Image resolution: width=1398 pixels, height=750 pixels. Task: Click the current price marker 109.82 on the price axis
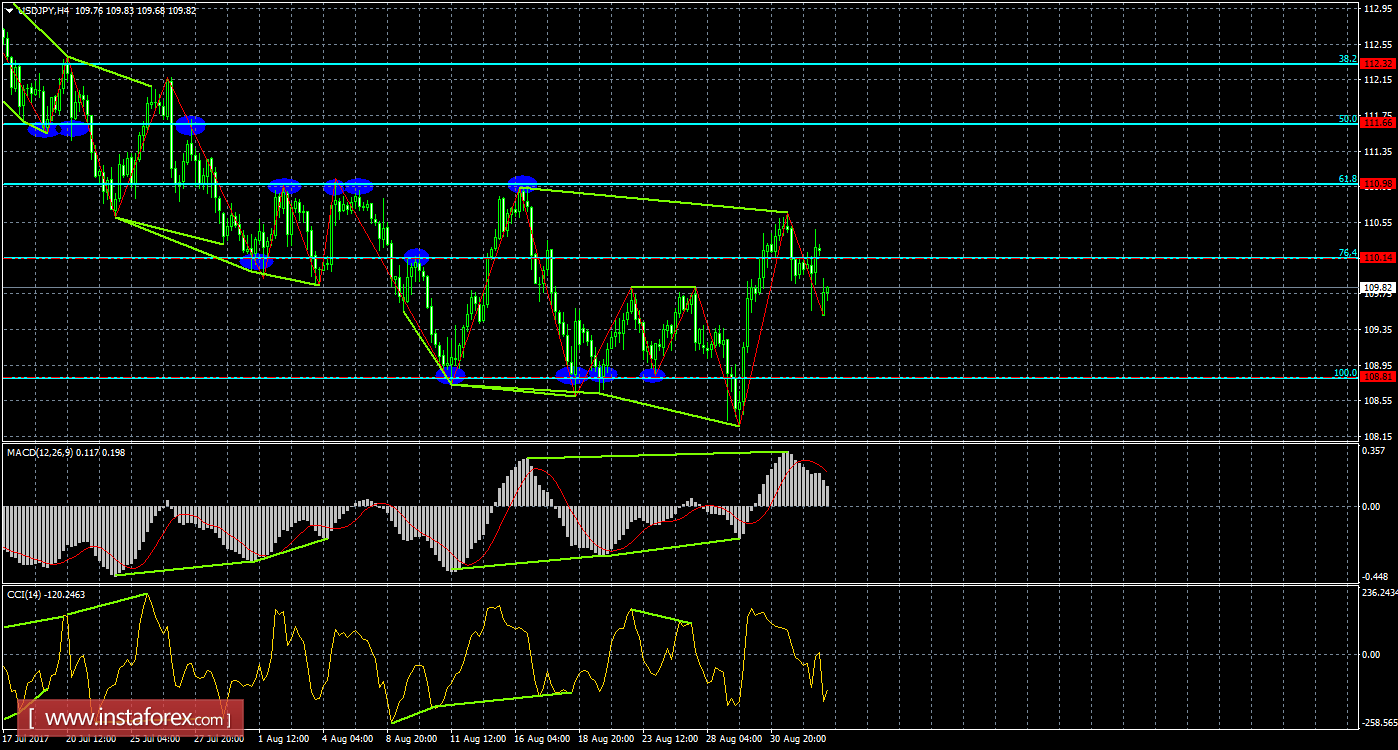[1379, 288]
